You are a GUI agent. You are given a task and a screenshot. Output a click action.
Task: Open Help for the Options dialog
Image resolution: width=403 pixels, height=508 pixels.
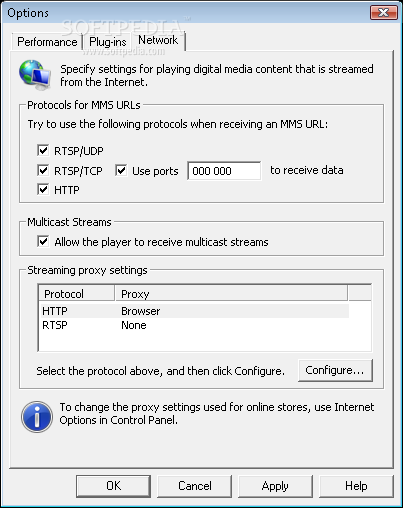(x=356, y=486)
